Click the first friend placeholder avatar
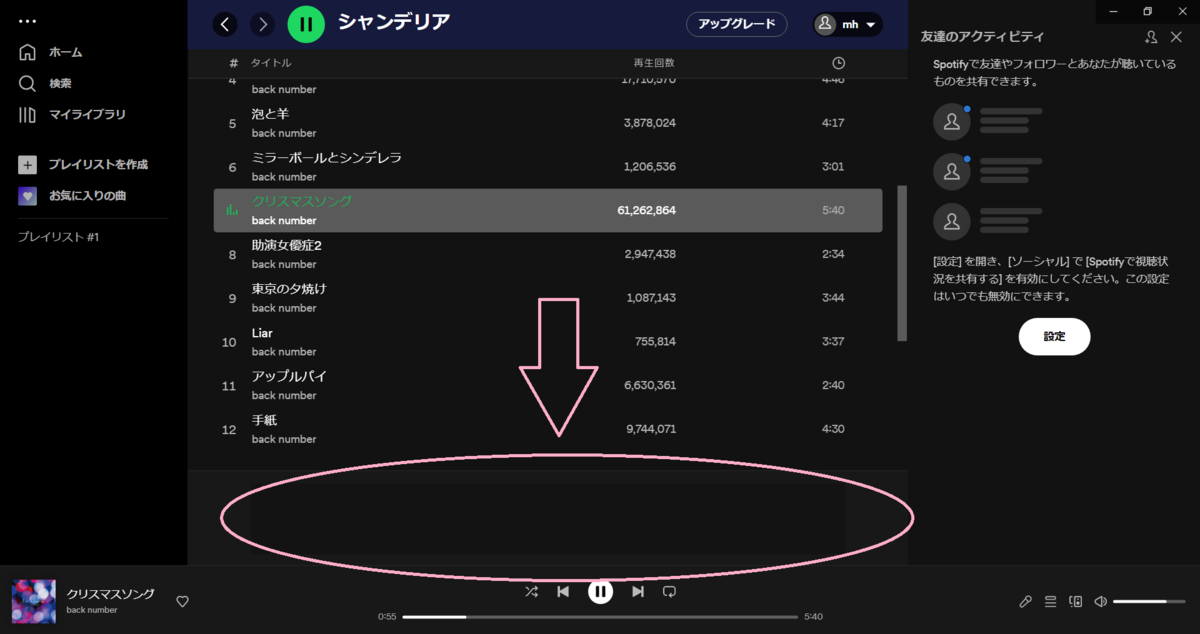Viewport: 1200px width, 634px height. click(952, 122)
